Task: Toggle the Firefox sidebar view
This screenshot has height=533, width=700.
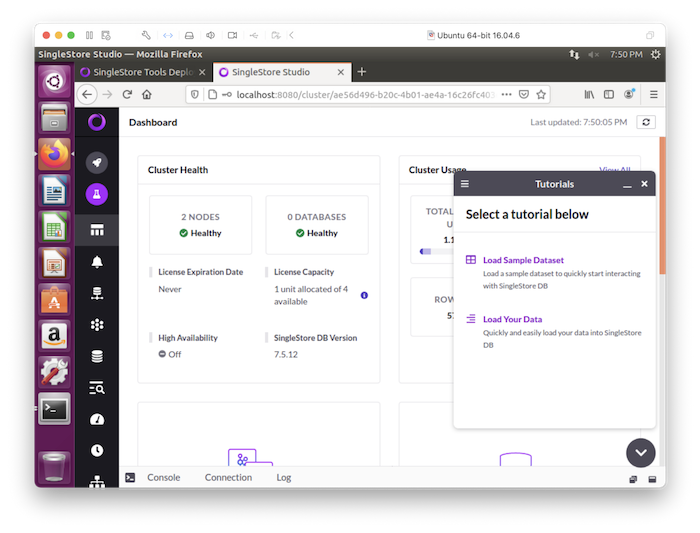Action: [608, 95]
